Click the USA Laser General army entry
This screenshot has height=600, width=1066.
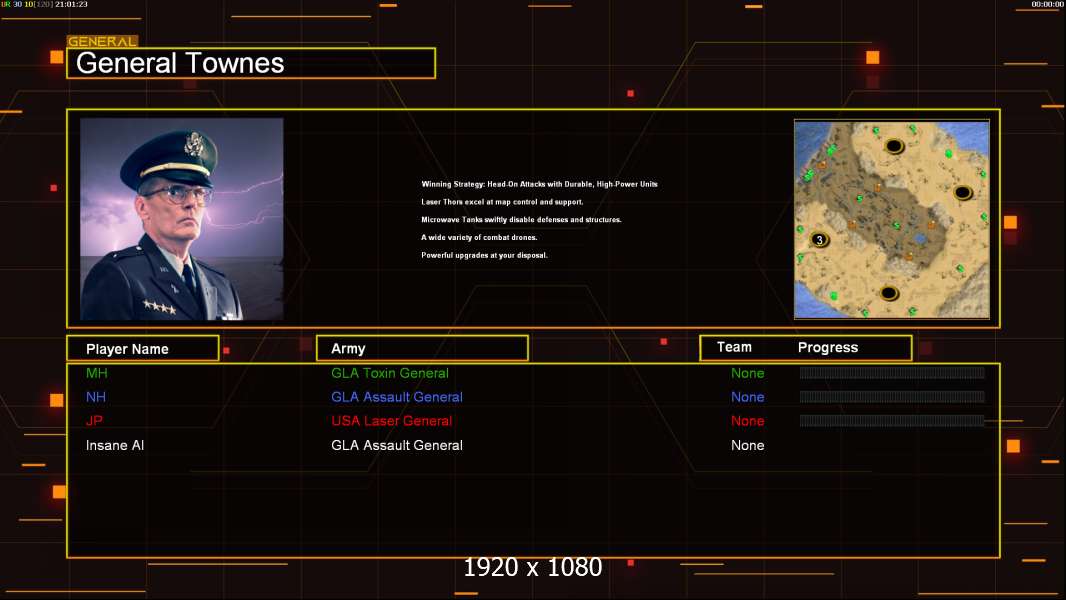pyautogui.click(x=392, y=421)
